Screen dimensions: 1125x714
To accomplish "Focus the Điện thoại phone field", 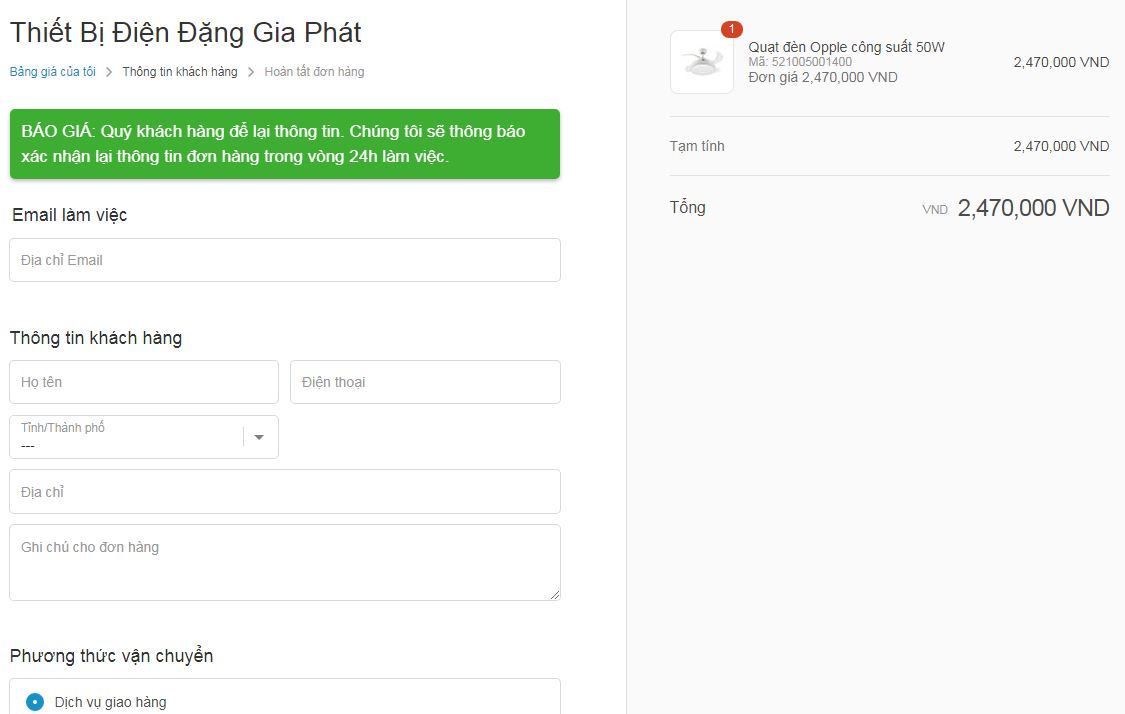I will tap(425, 382).
